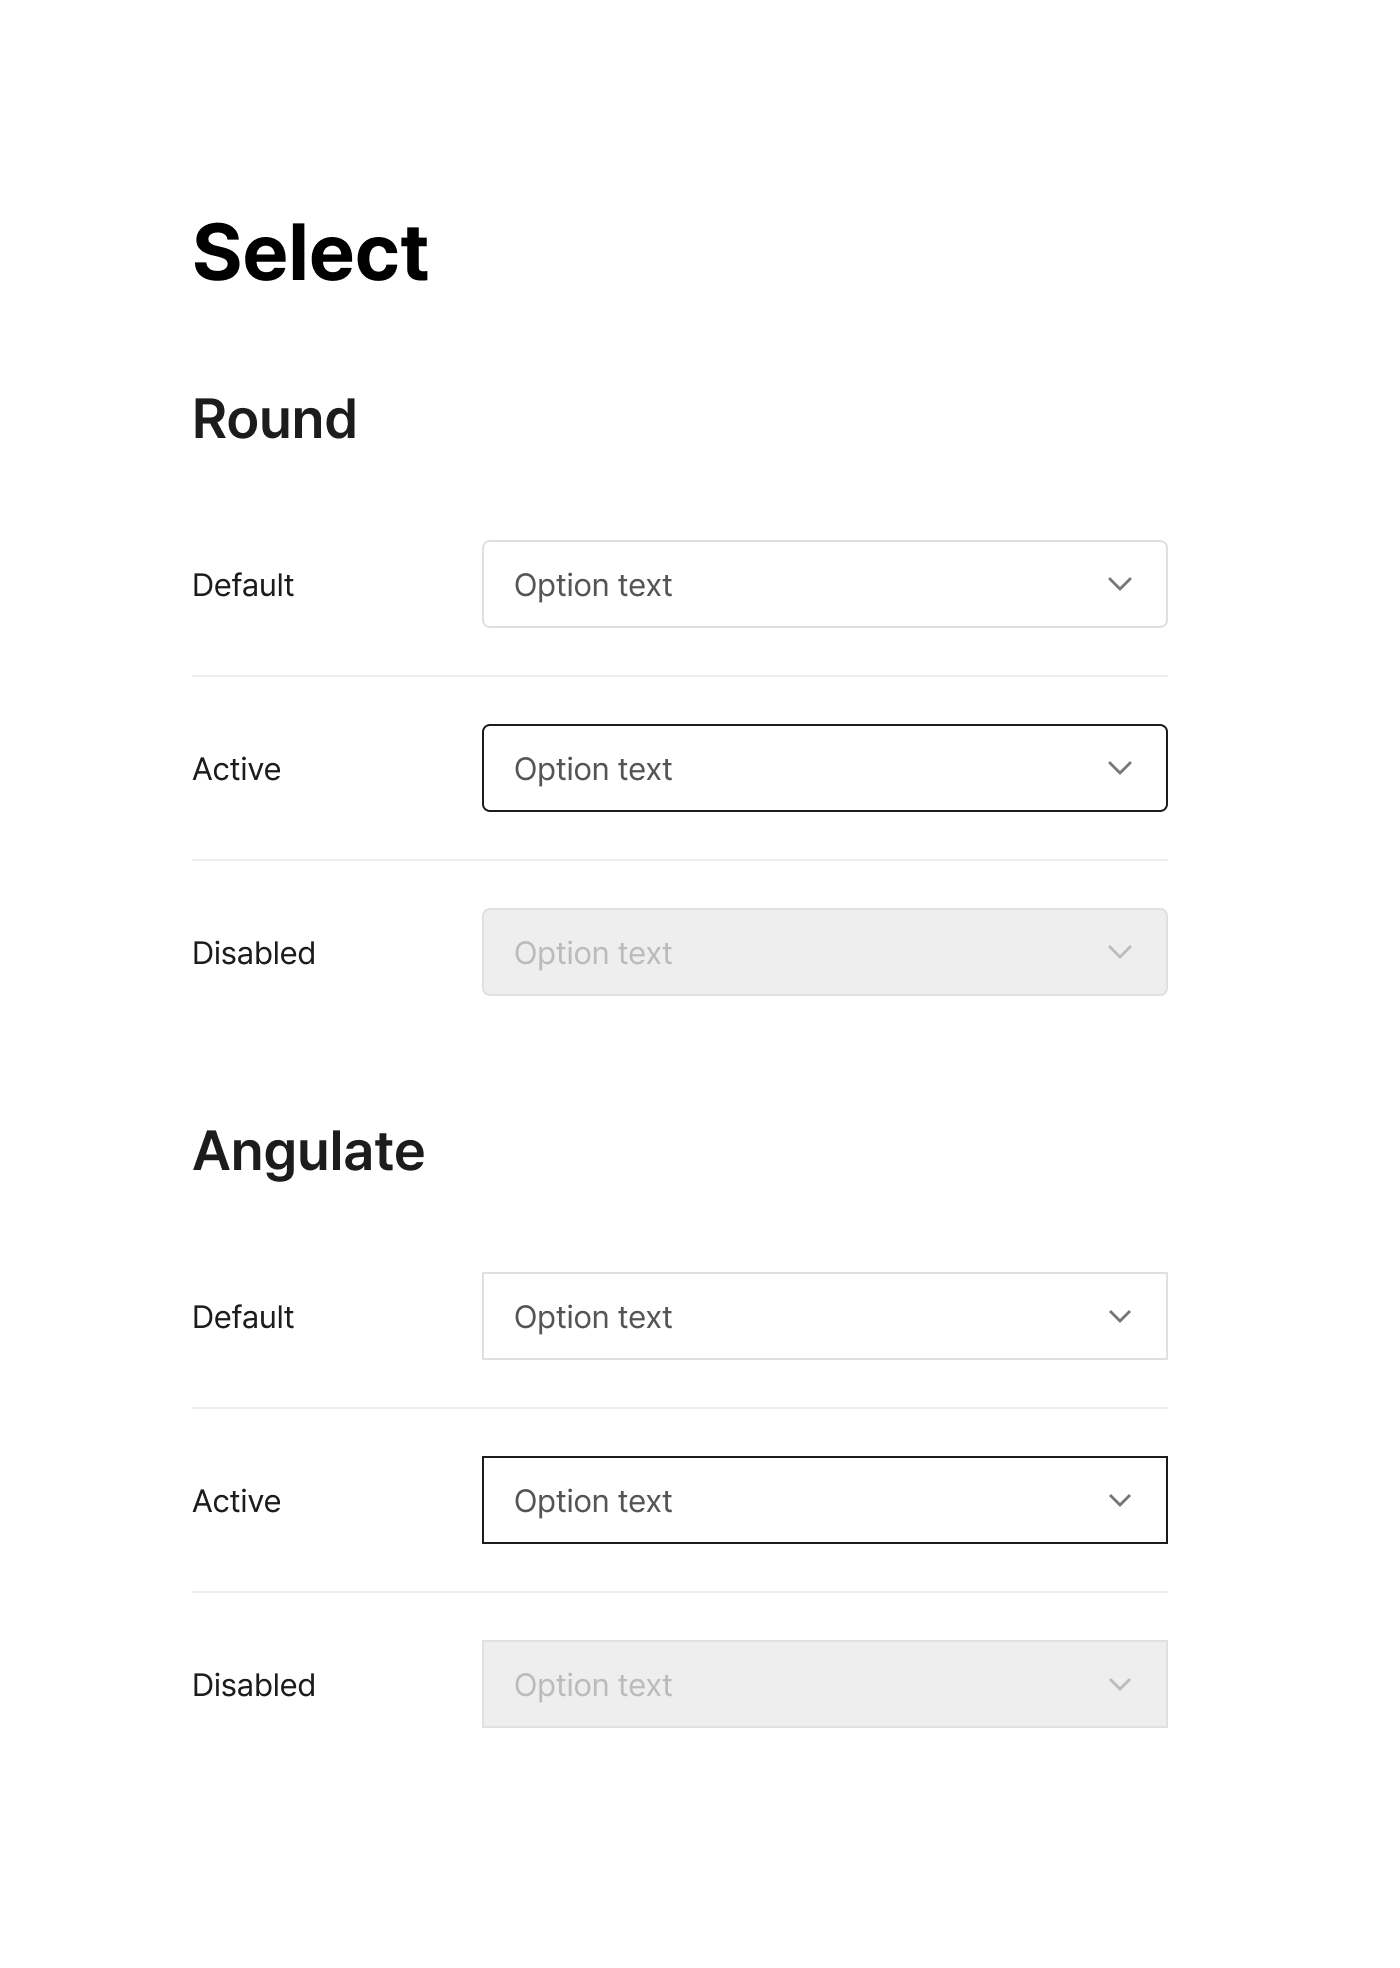
Task: Open the Round Default select dropdown
Action: tap(824, 584)
